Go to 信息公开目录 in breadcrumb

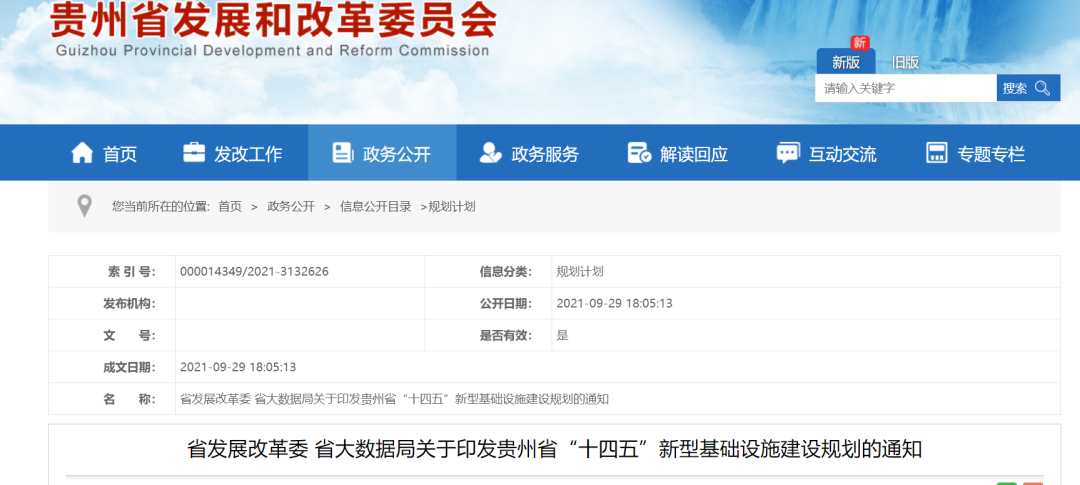coord(375,207)
